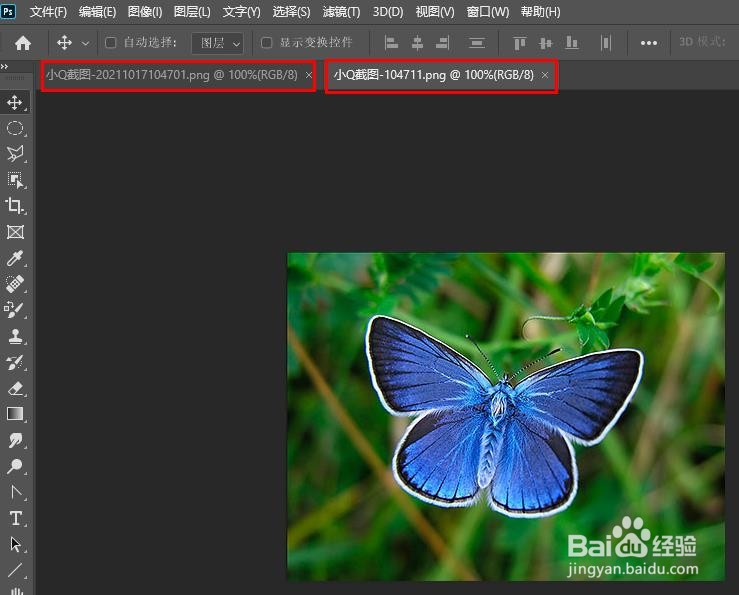Open the 文字(Y) menu
Image resolution: width=739 pixels, height=595 pixels.
(x=241, y=11)
